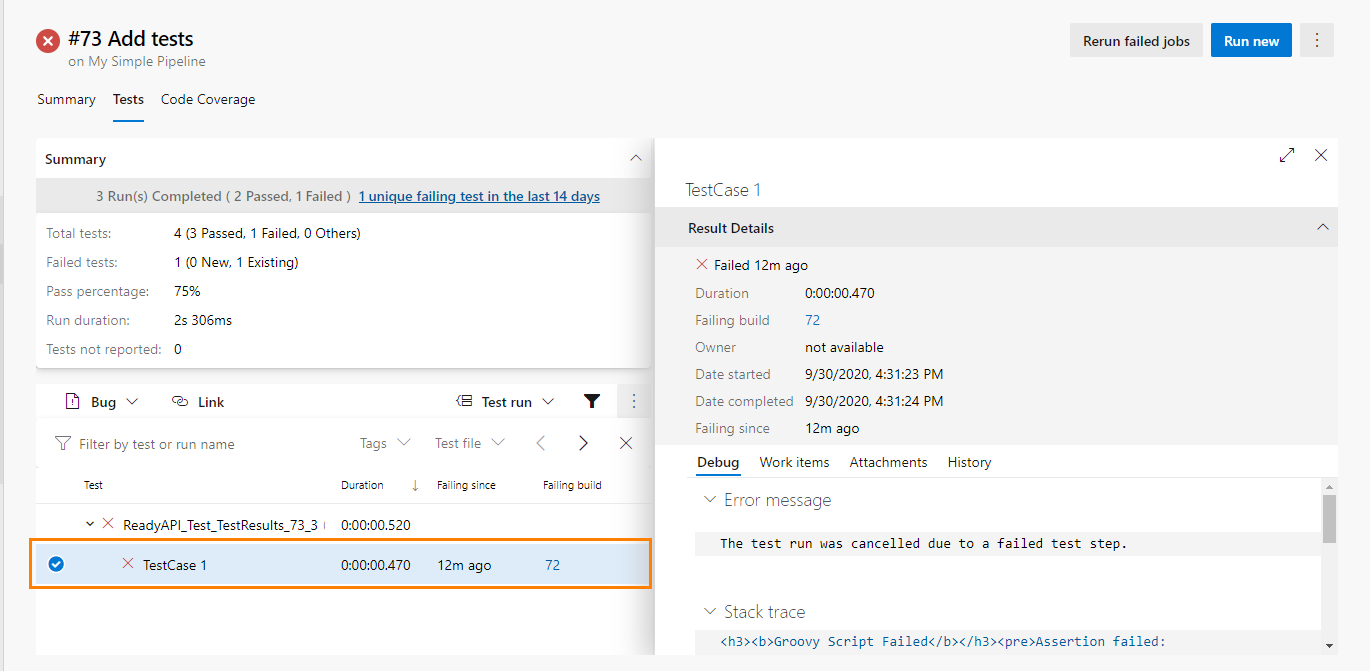Click the filter funnel icon in toolbar
The image size is (1370, 671).
tap(592, 401)
